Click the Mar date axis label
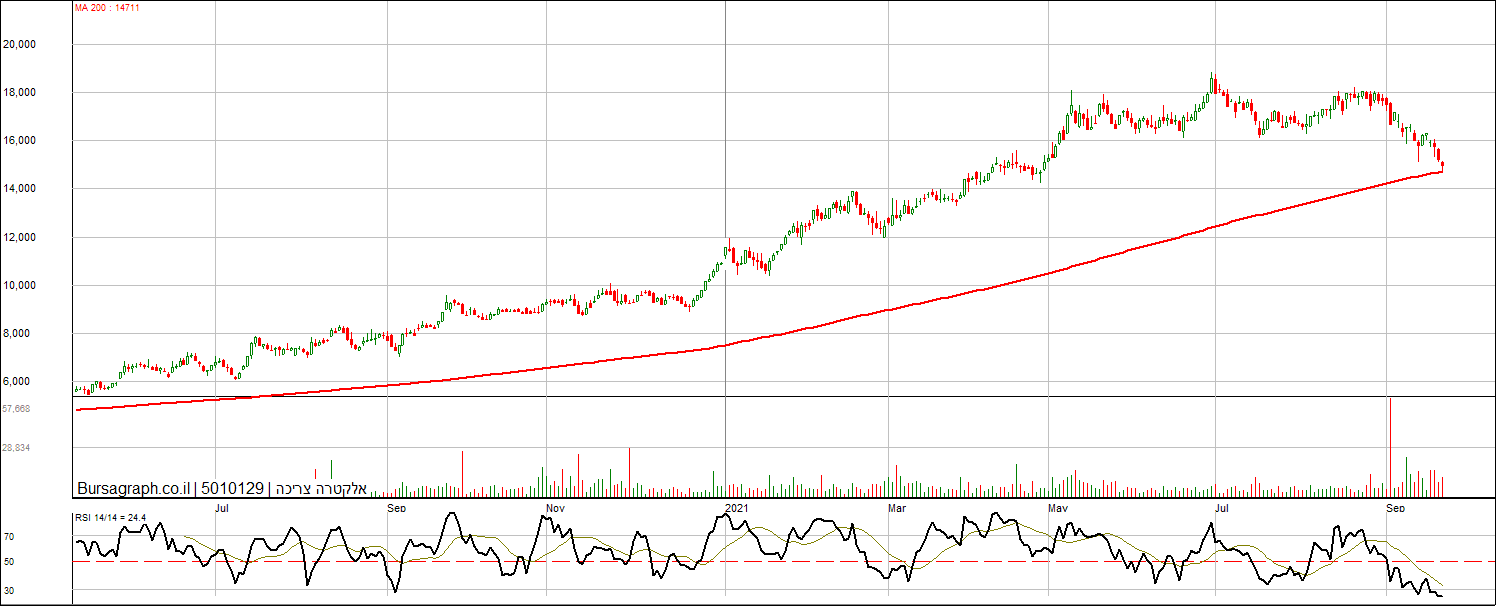Viewport: 1496px width, 606px height. (x=897, y=508)
